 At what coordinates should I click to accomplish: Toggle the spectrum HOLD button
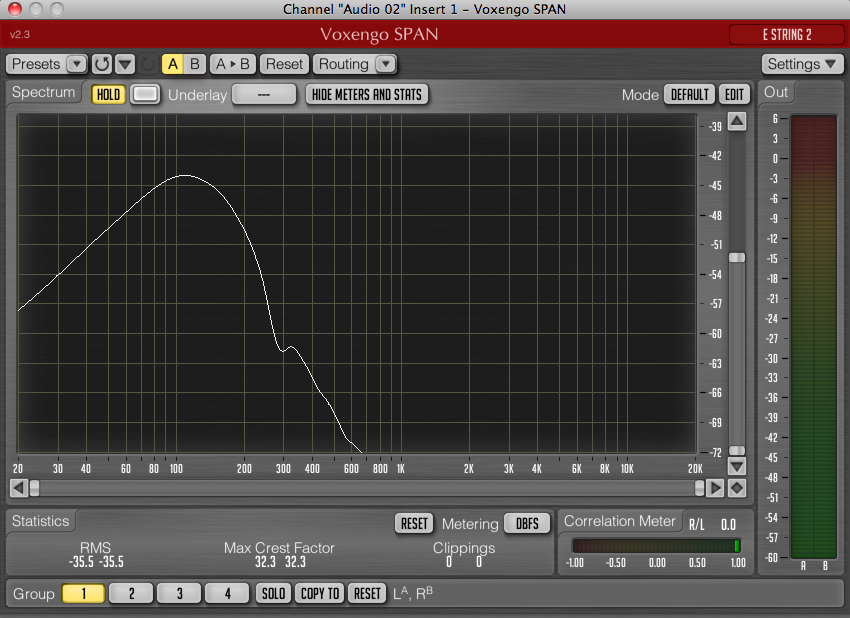coord(108,94)
